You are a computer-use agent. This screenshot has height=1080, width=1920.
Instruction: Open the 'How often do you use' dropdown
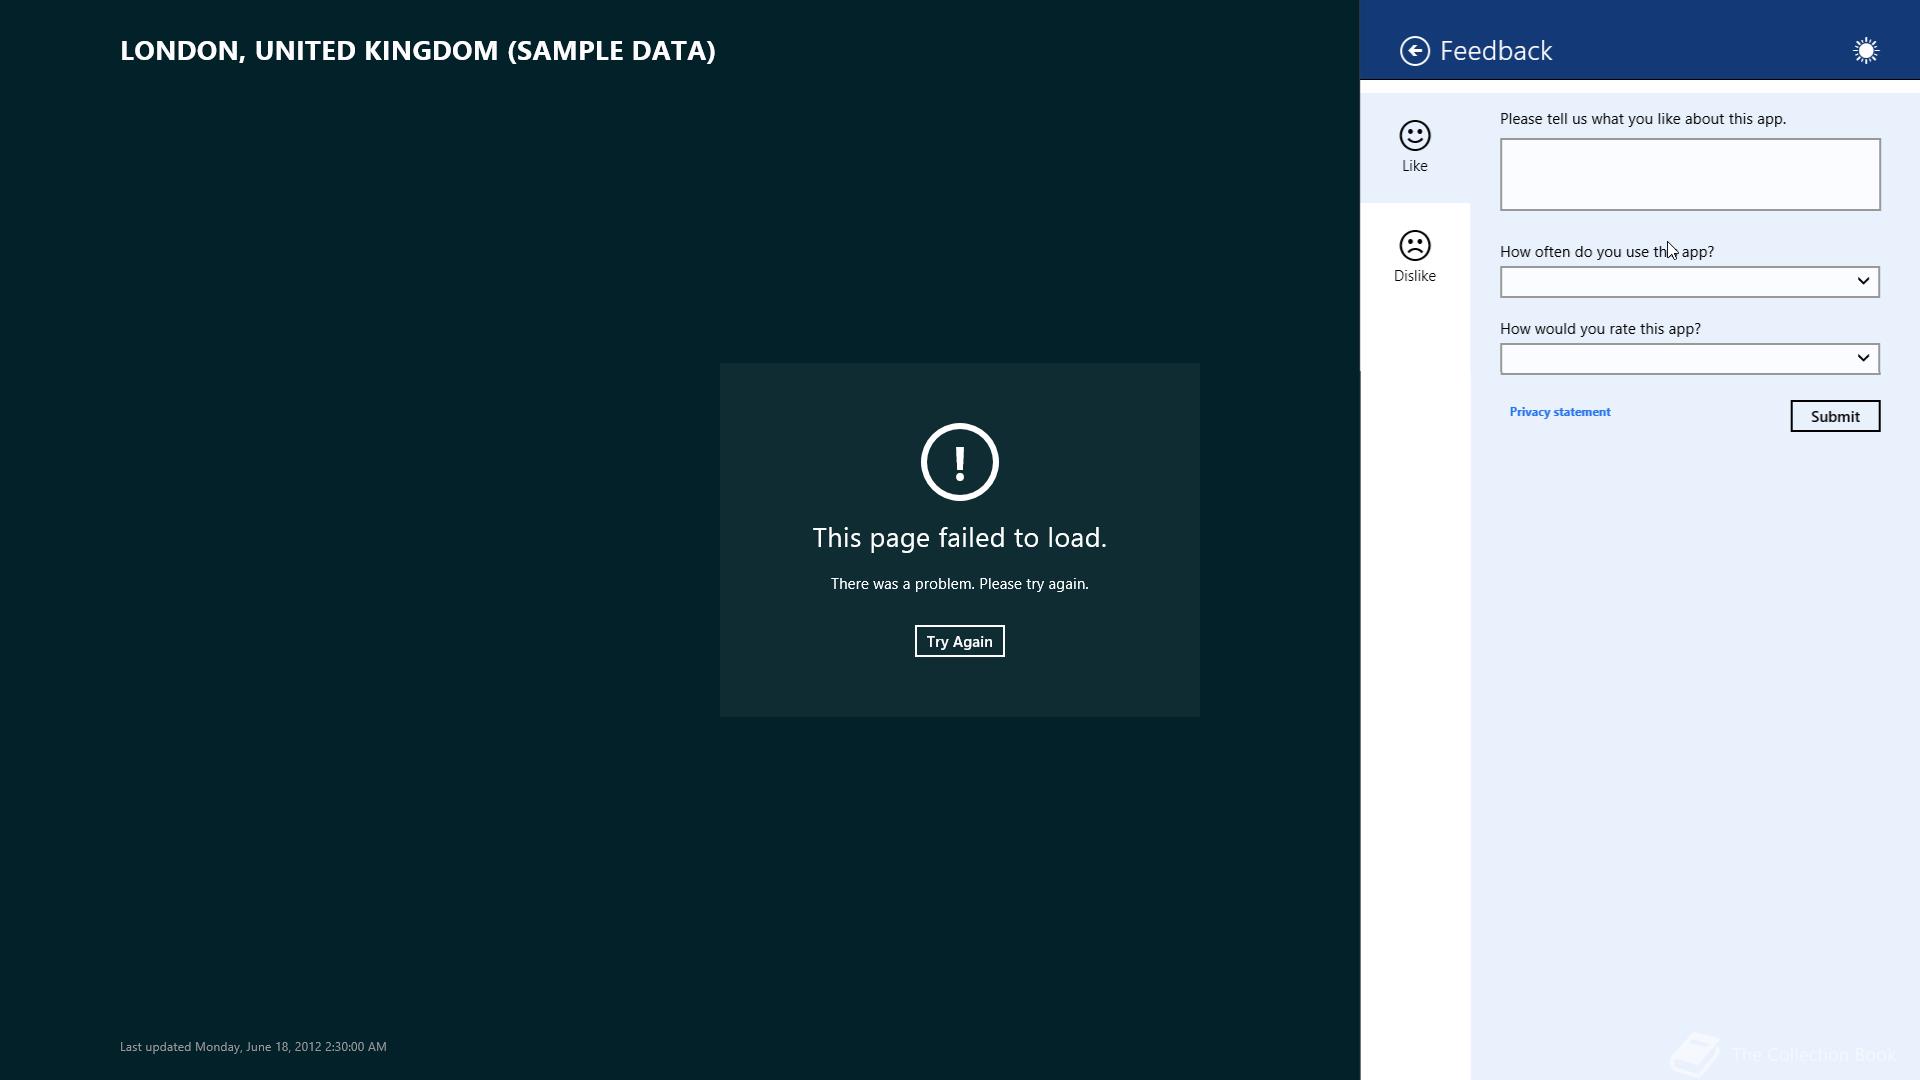point(1690,282)
